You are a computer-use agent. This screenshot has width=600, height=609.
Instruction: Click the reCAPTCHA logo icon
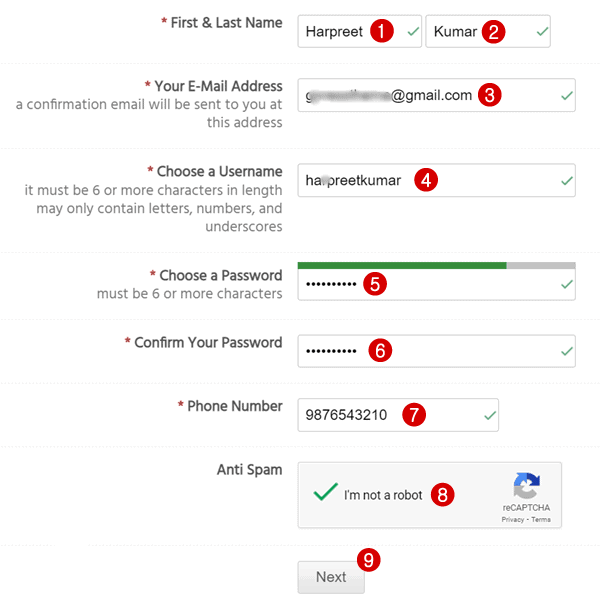526,485
